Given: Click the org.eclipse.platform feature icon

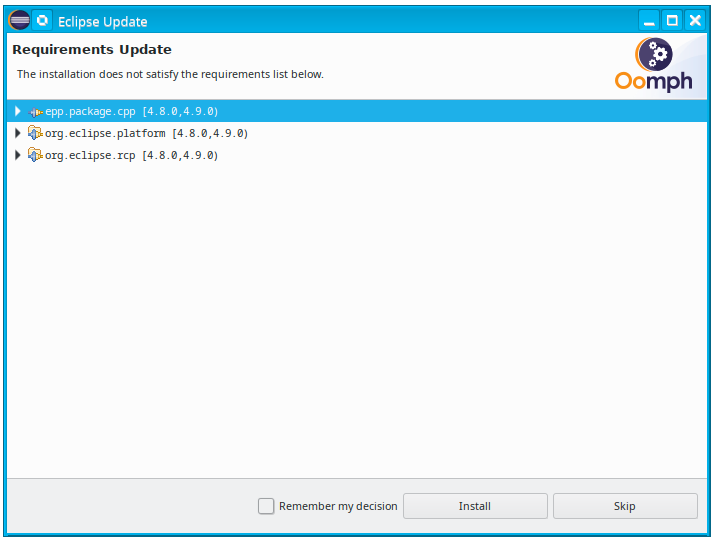Looking at the screenshot, I should point(35,133).
